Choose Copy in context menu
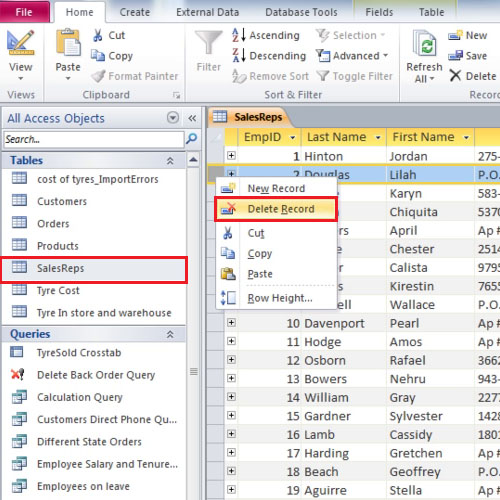Viewport: 500px width, 500px height. (276, 254)
